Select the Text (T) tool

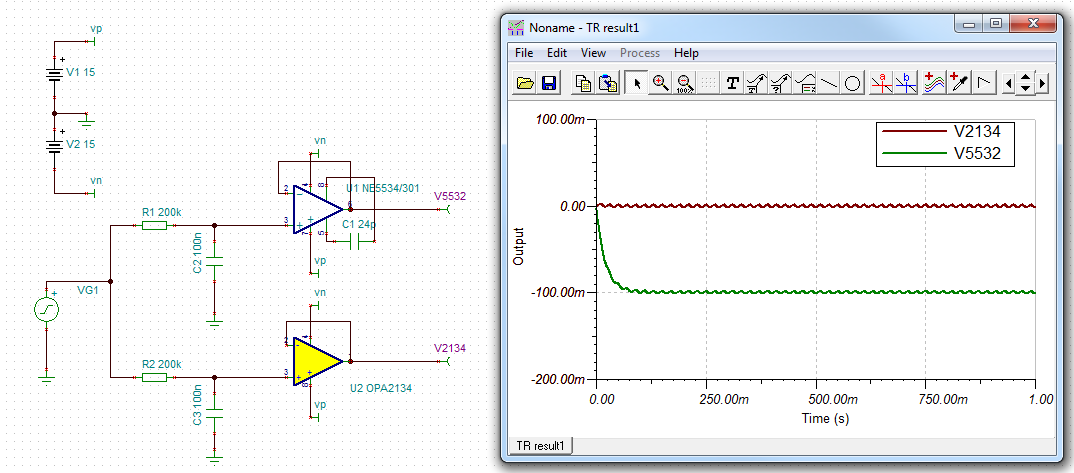[x=733, y=83]
